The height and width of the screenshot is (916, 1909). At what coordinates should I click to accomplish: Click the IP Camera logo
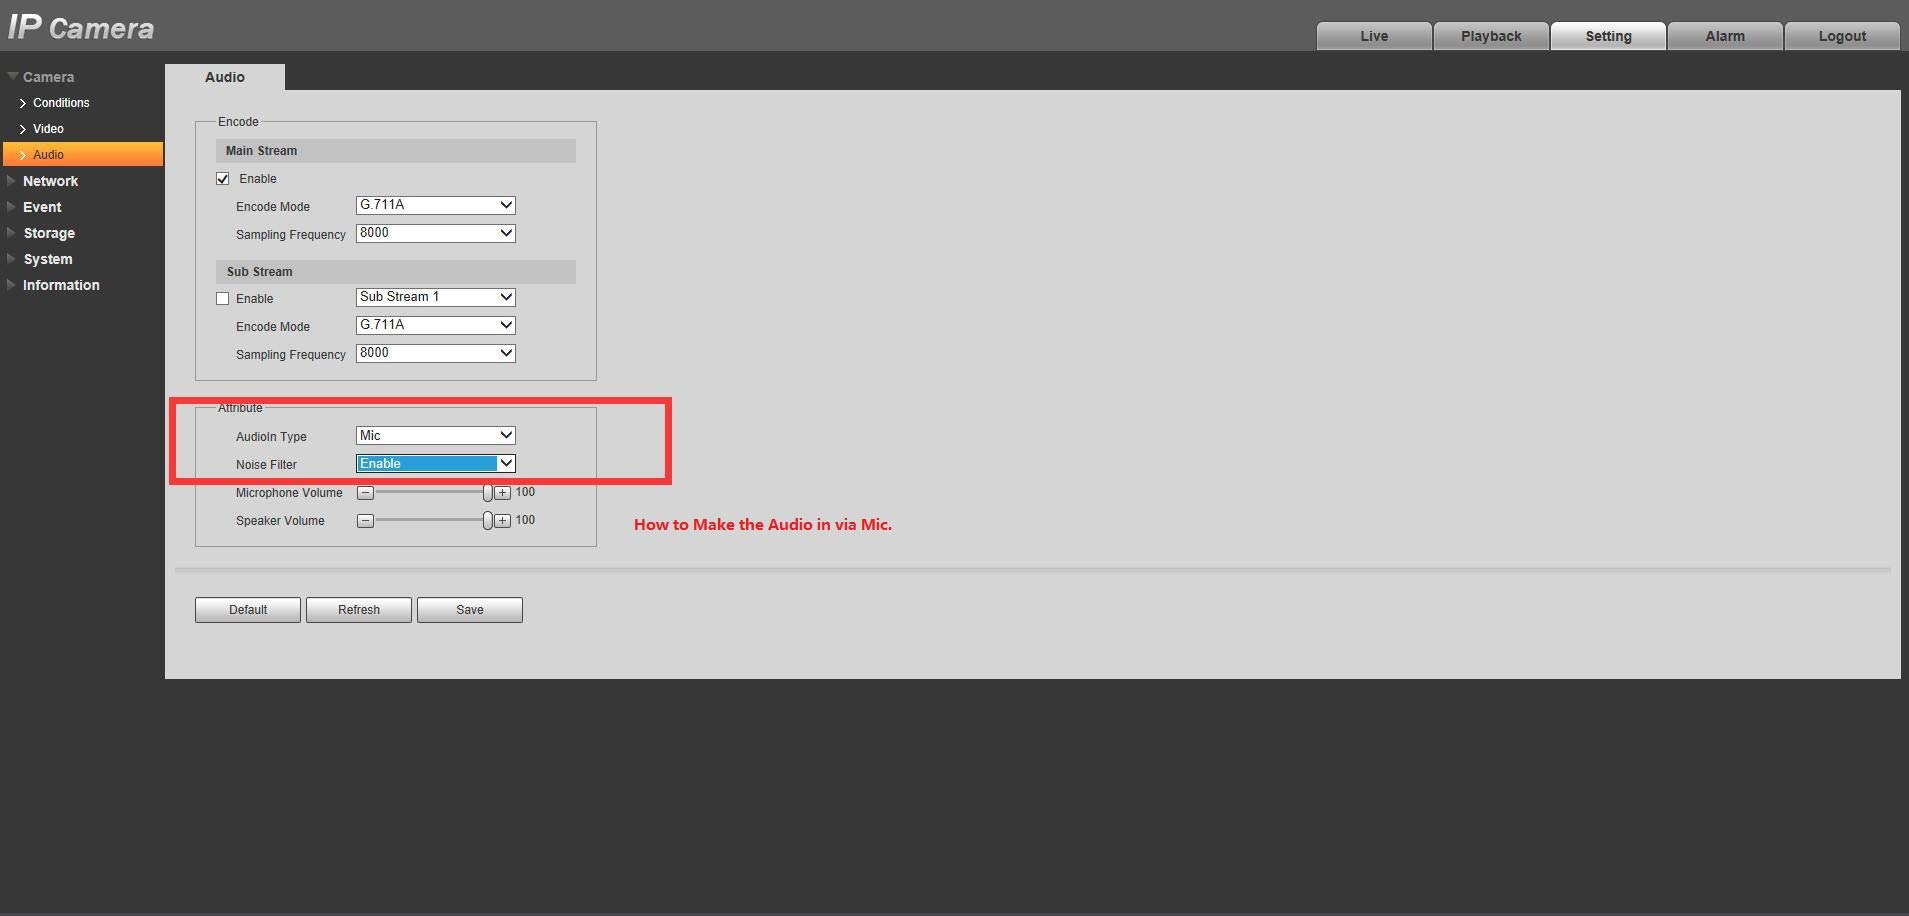click(x=81, y=27)
